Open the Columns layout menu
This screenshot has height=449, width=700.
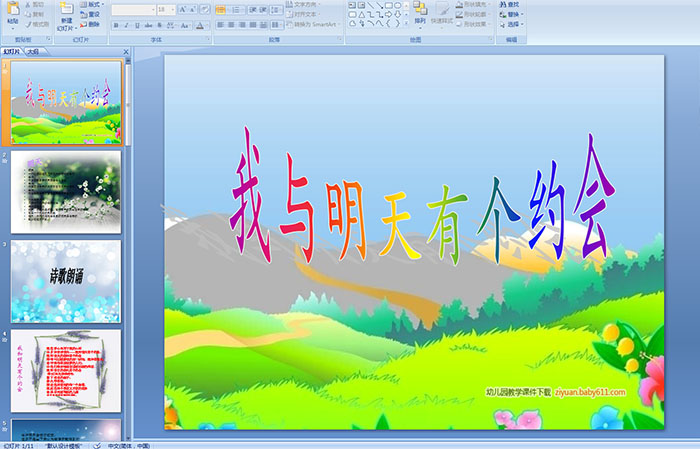click(277, 25)
